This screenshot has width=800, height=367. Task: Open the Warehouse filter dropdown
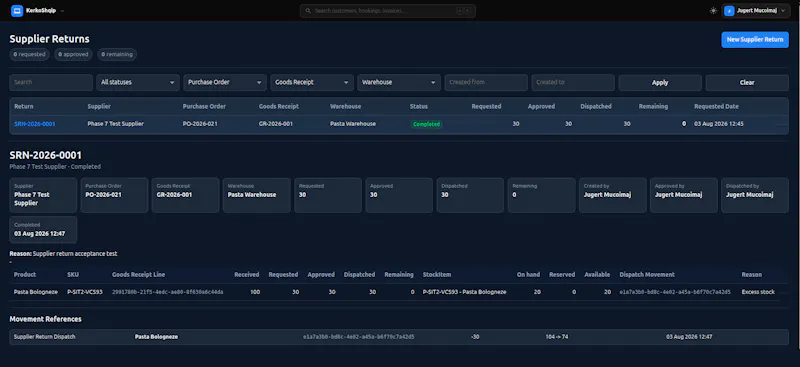click(x=399, y=82)
